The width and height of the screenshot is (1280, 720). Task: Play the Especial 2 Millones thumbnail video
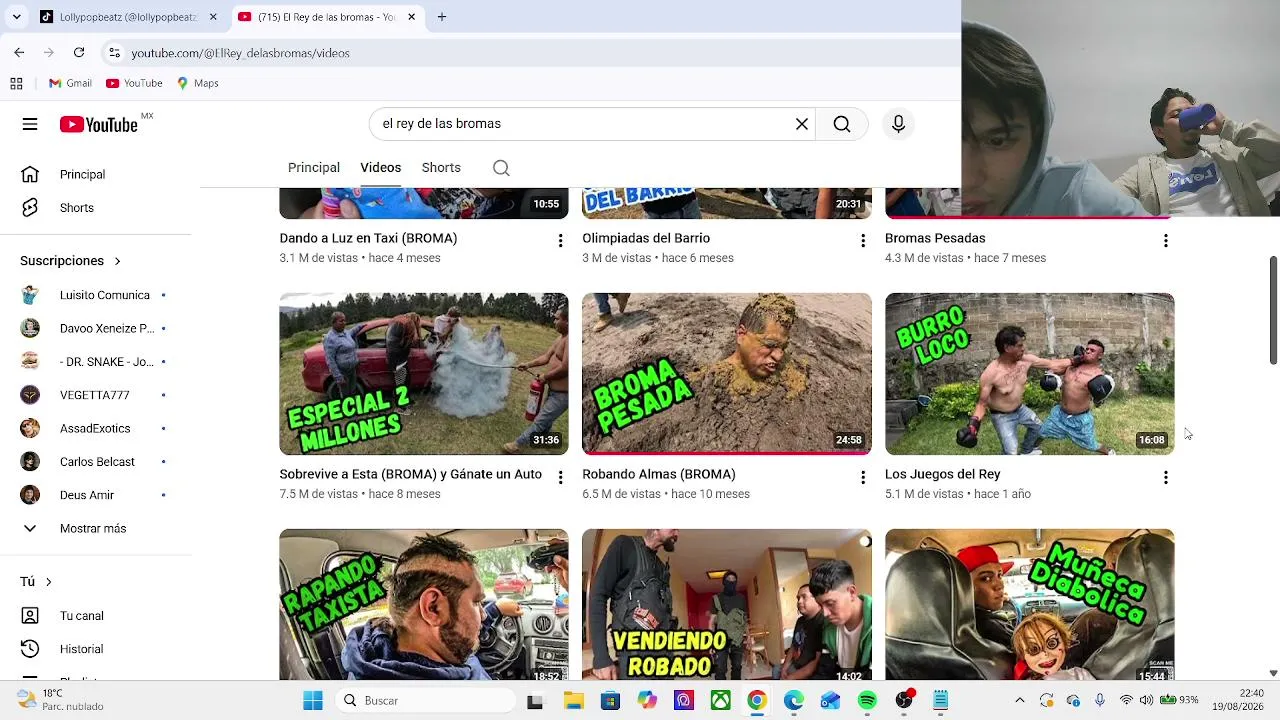click(424, 374)
